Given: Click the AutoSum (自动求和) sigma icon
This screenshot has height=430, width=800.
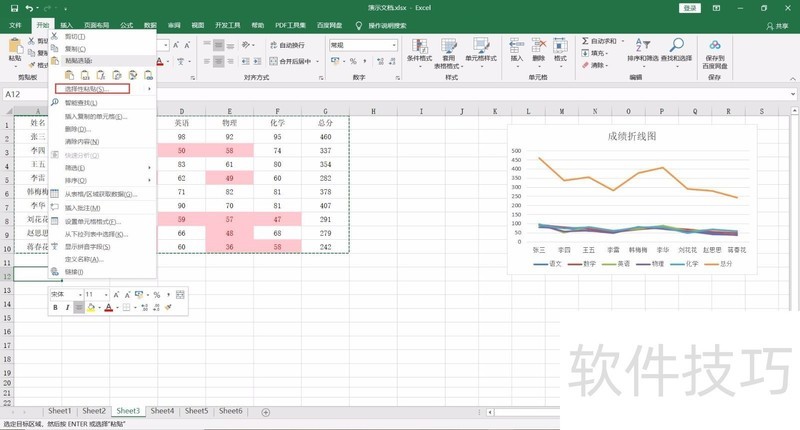Looking at the screenshot, I should coord(585,41).
